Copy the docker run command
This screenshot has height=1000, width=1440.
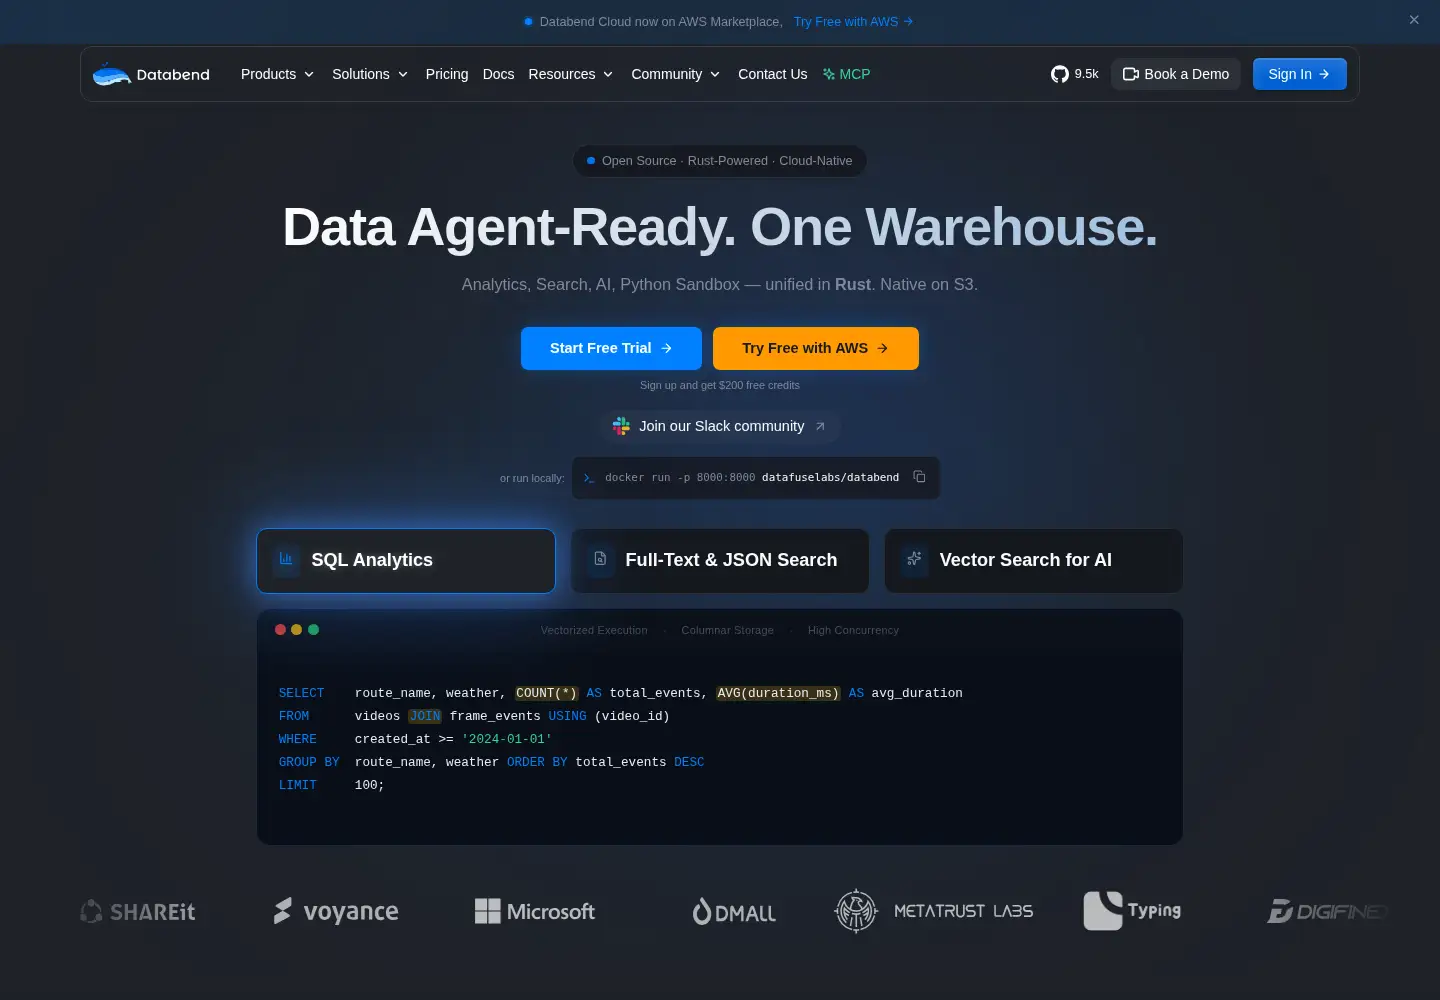click(x=919, y=477)
